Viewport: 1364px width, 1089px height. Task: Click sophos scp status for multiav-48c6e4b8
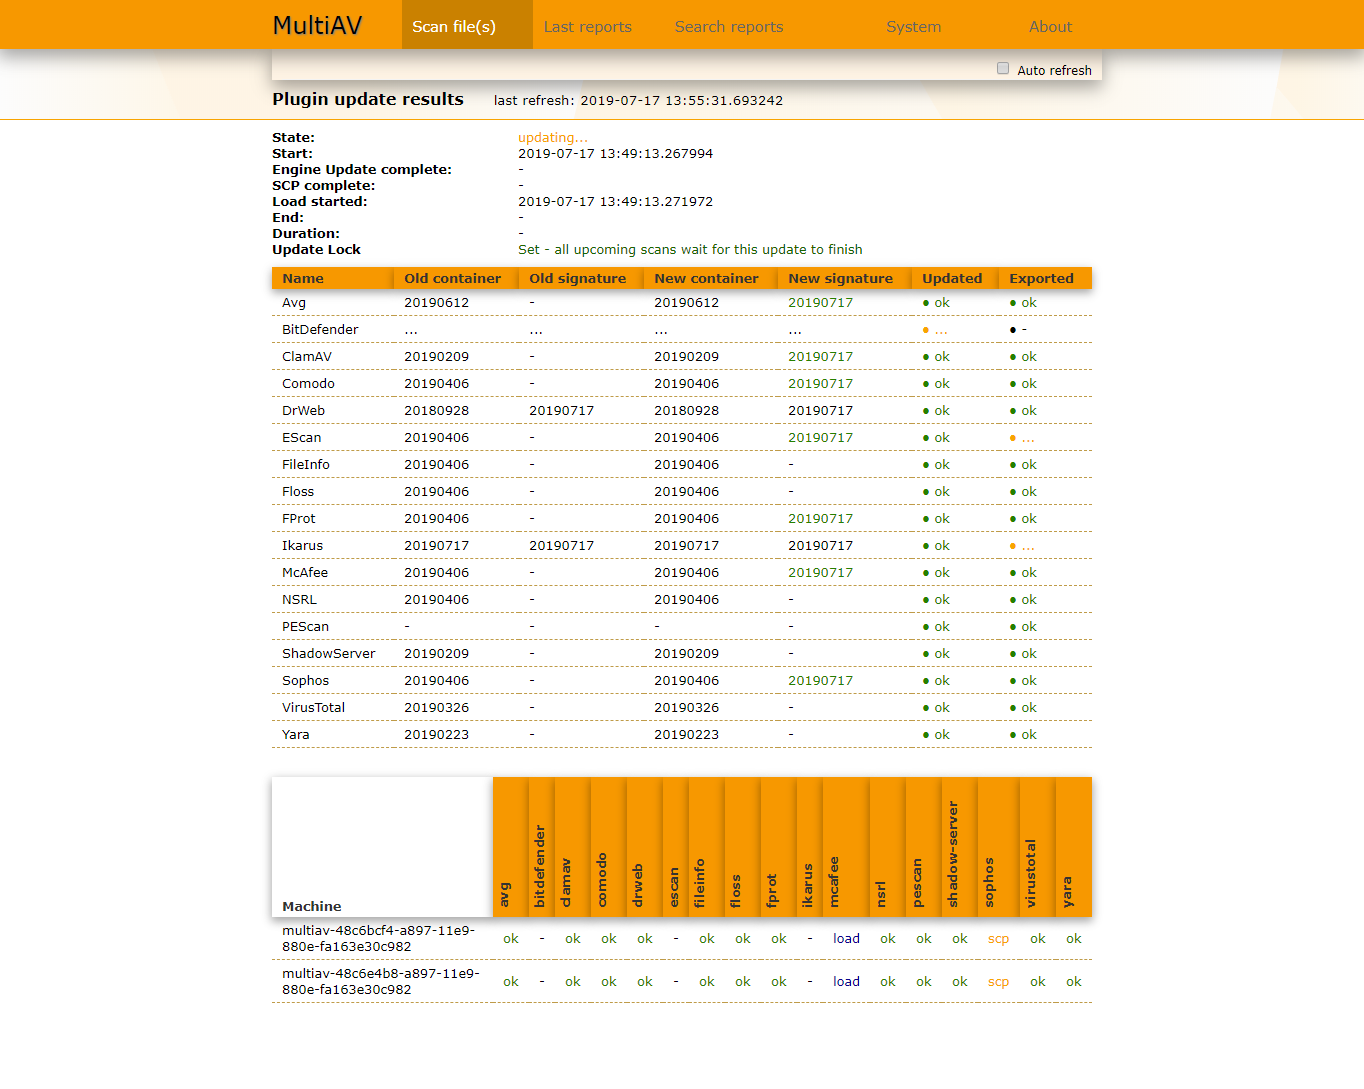(x=998, y=982)
